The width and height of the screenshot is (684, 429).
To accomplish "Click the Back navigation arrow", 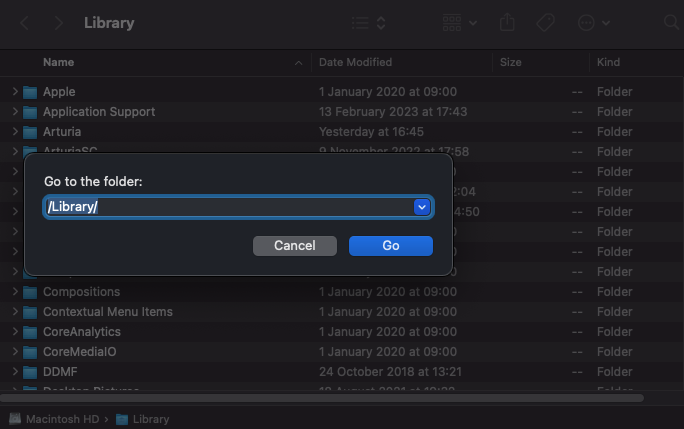I will (25, 22).
